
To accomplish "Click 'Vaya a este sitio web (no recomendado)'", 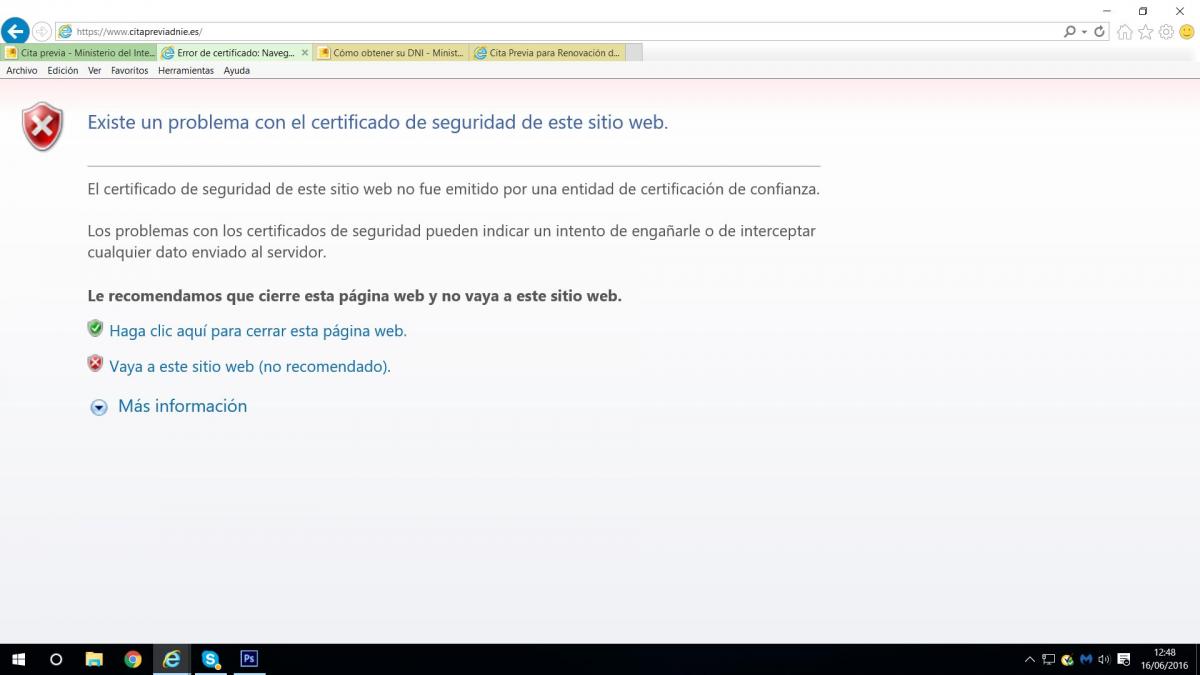I will pos(249,367).
